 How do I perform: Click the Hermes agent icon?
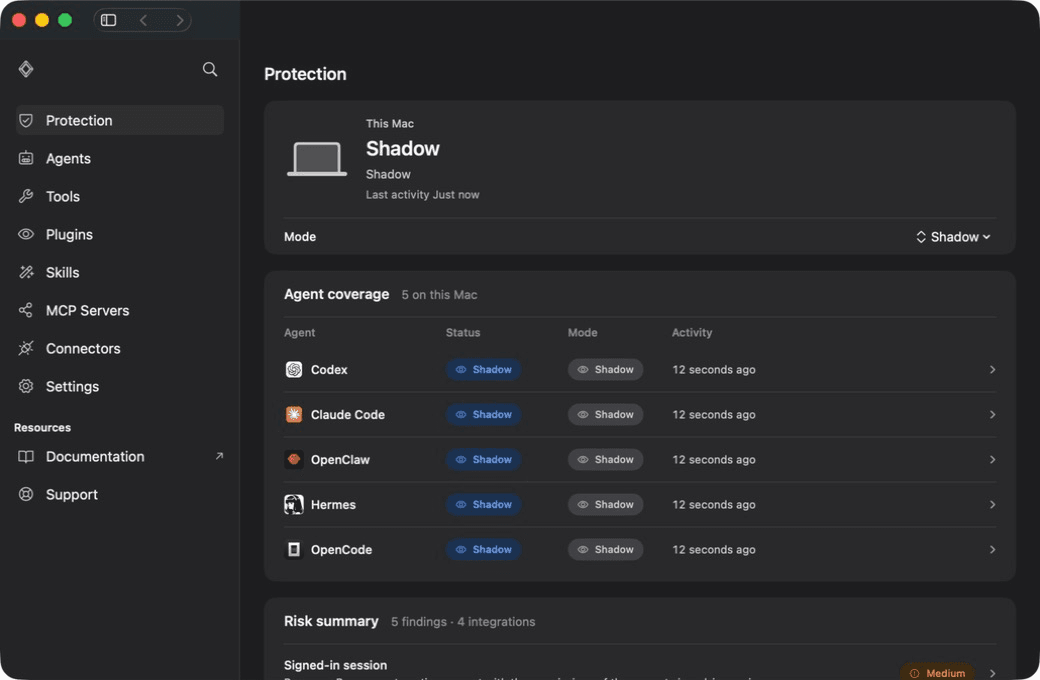tap(294, 504)
